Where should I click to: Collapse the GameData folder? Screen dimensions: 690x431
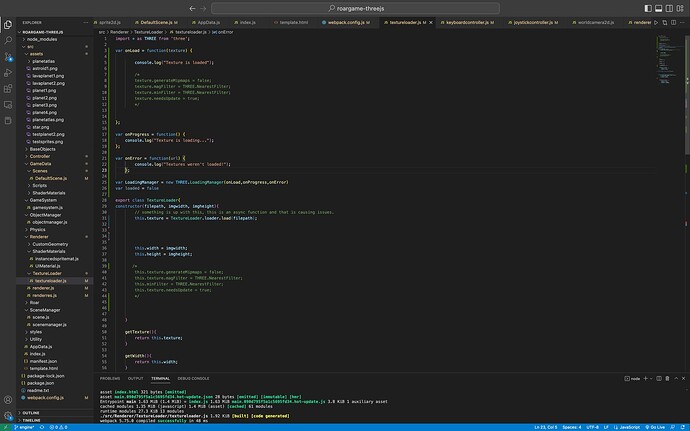coord(55,163)
